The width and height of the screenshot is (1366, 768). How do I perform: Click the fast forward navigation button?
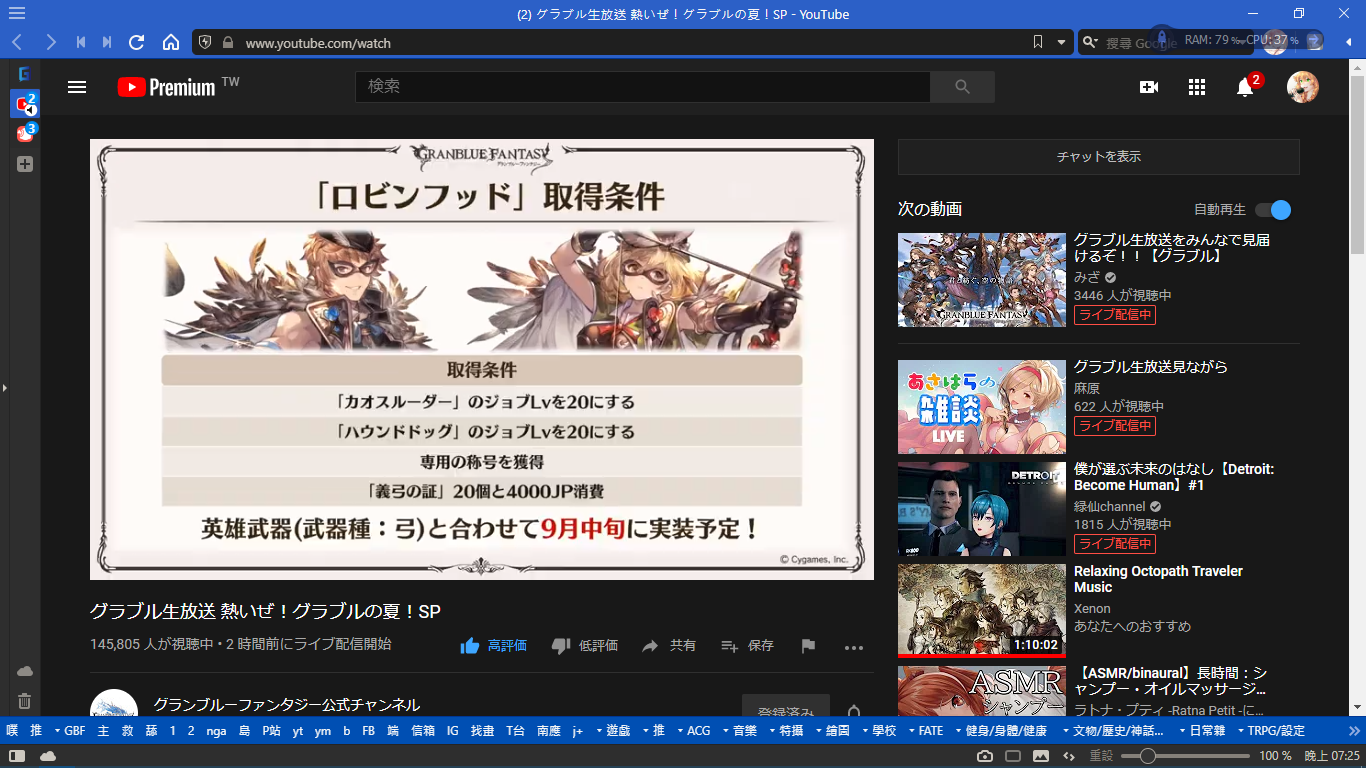coord(107,42)
